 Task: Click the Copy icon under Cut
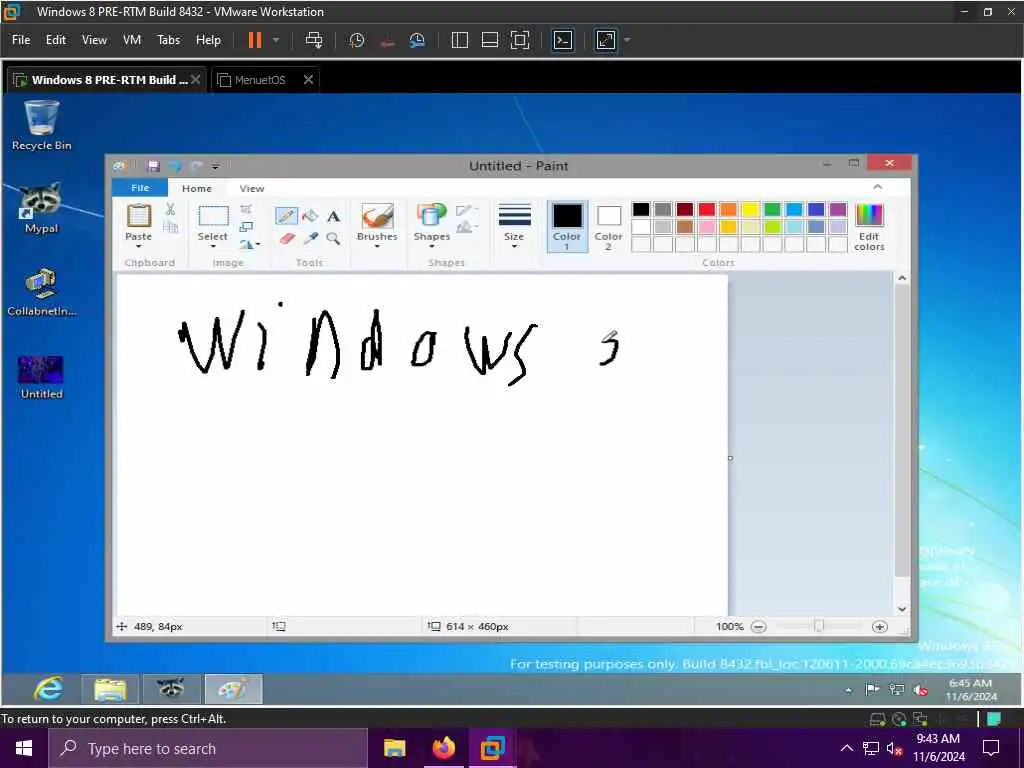[170, 227]
